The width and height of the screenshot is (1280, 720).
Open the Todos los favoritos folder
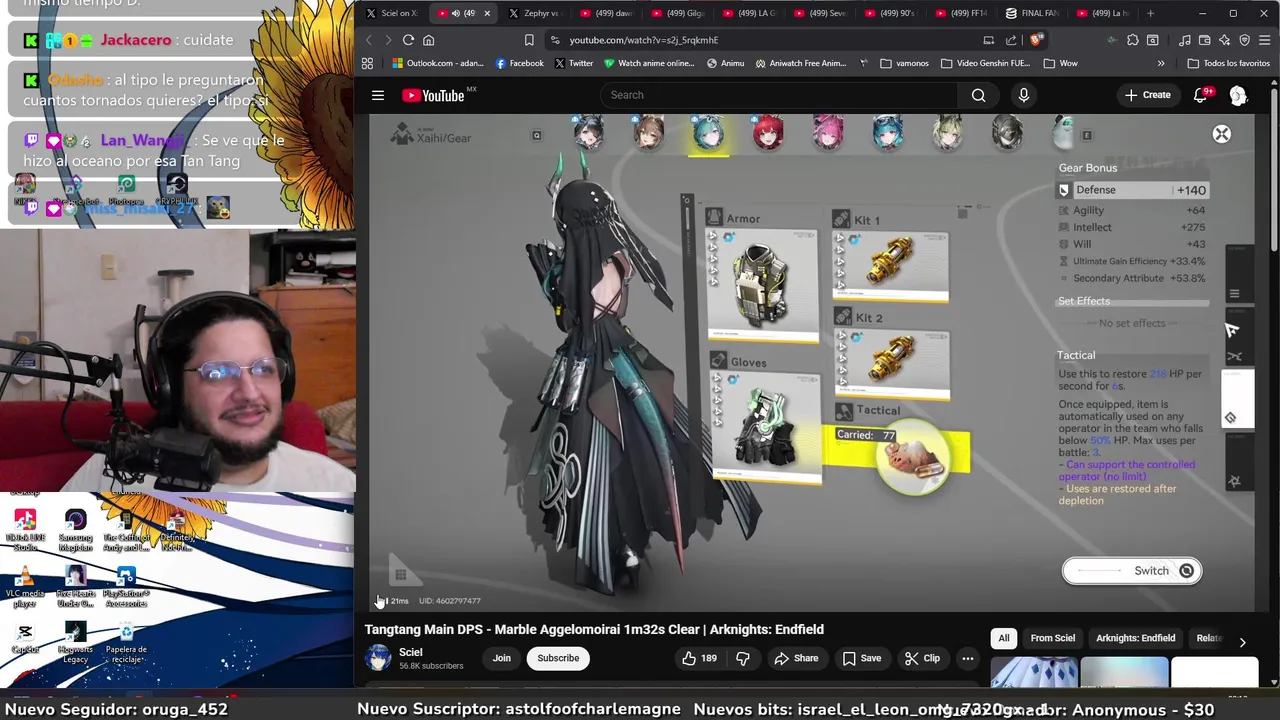[1229, 63]
